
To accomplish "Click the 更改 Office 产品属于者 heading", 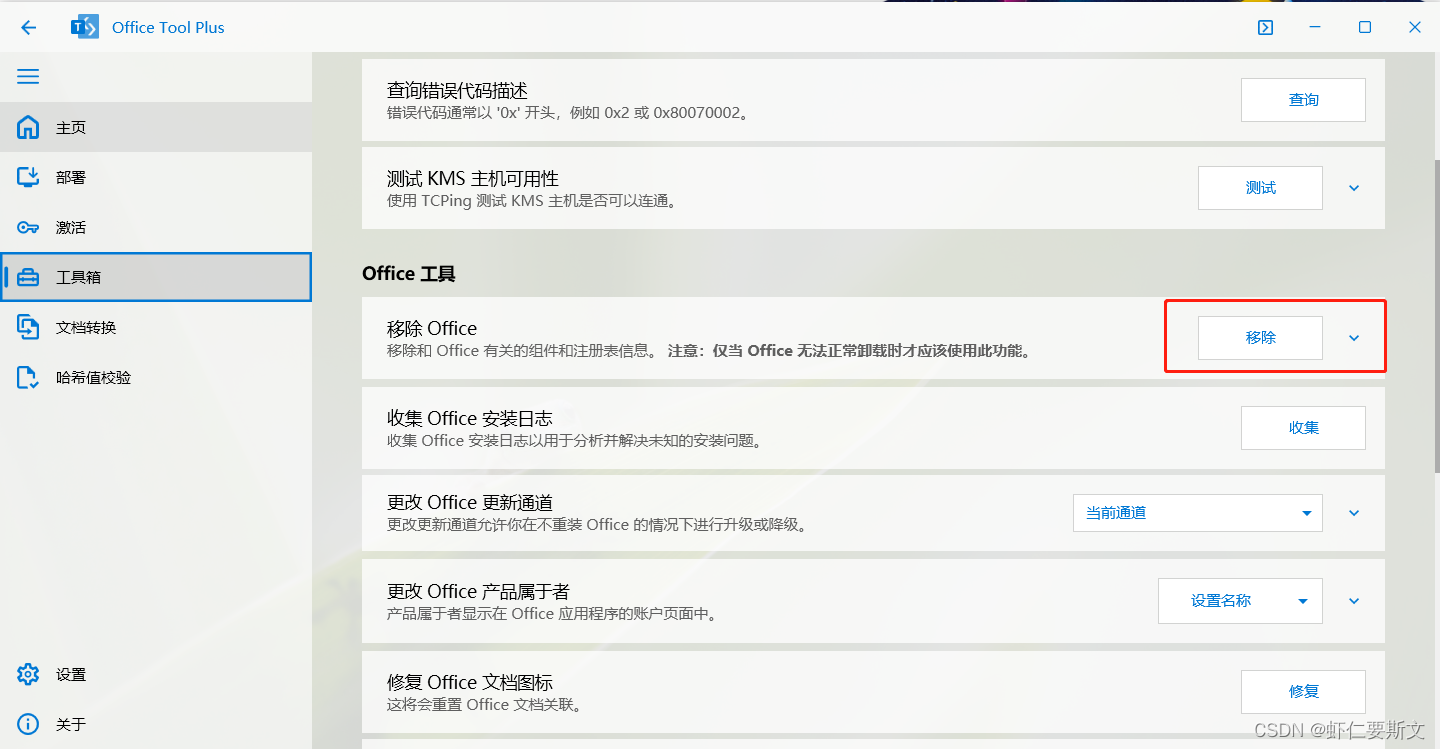I will point(478,591).
